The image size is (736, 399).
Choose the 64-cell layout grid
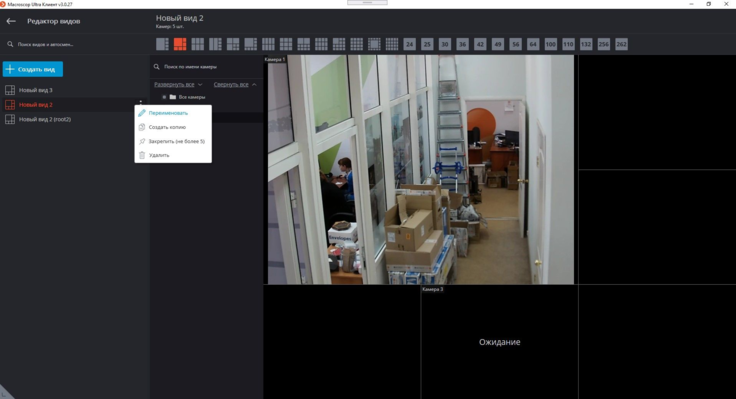coord(533,44)
